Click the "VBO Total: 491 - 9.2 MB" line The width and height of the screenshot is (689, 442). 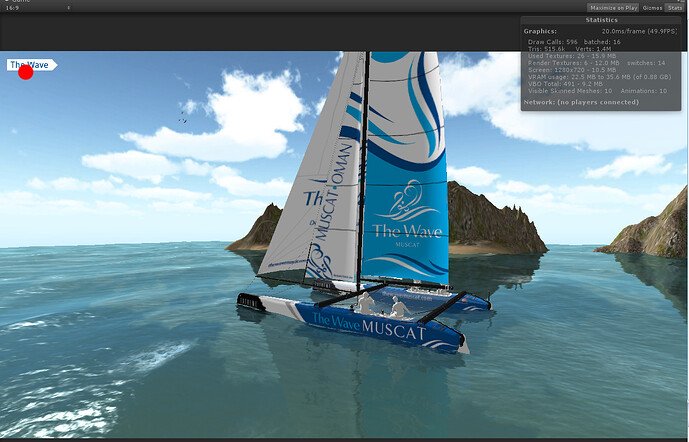565,84
